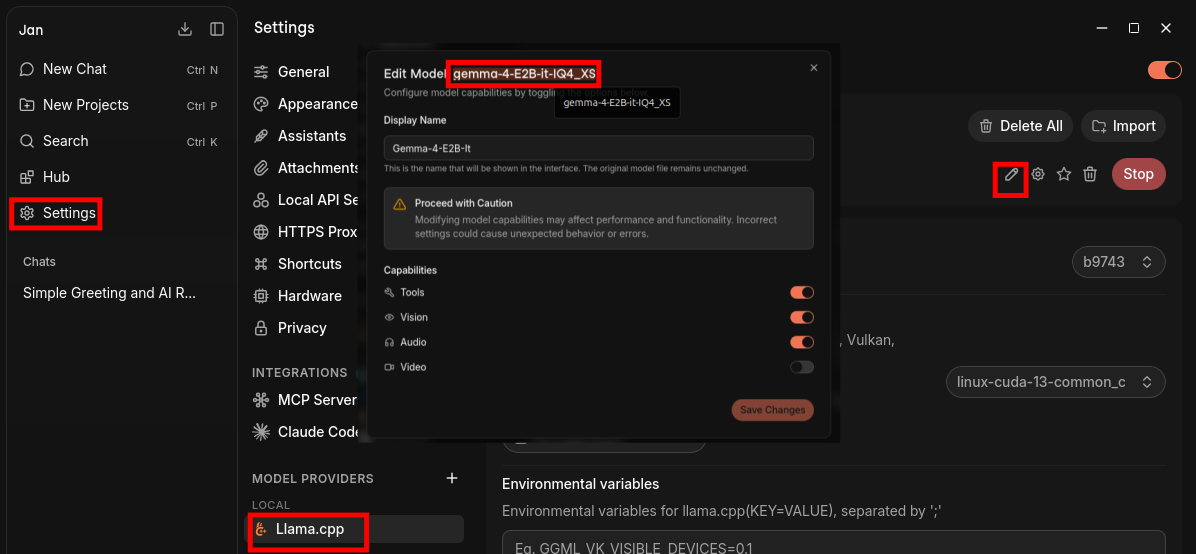Open Attachments settings paperclip icon
The height and width of the screenshot is (554, 1196).
pos(261,168)
